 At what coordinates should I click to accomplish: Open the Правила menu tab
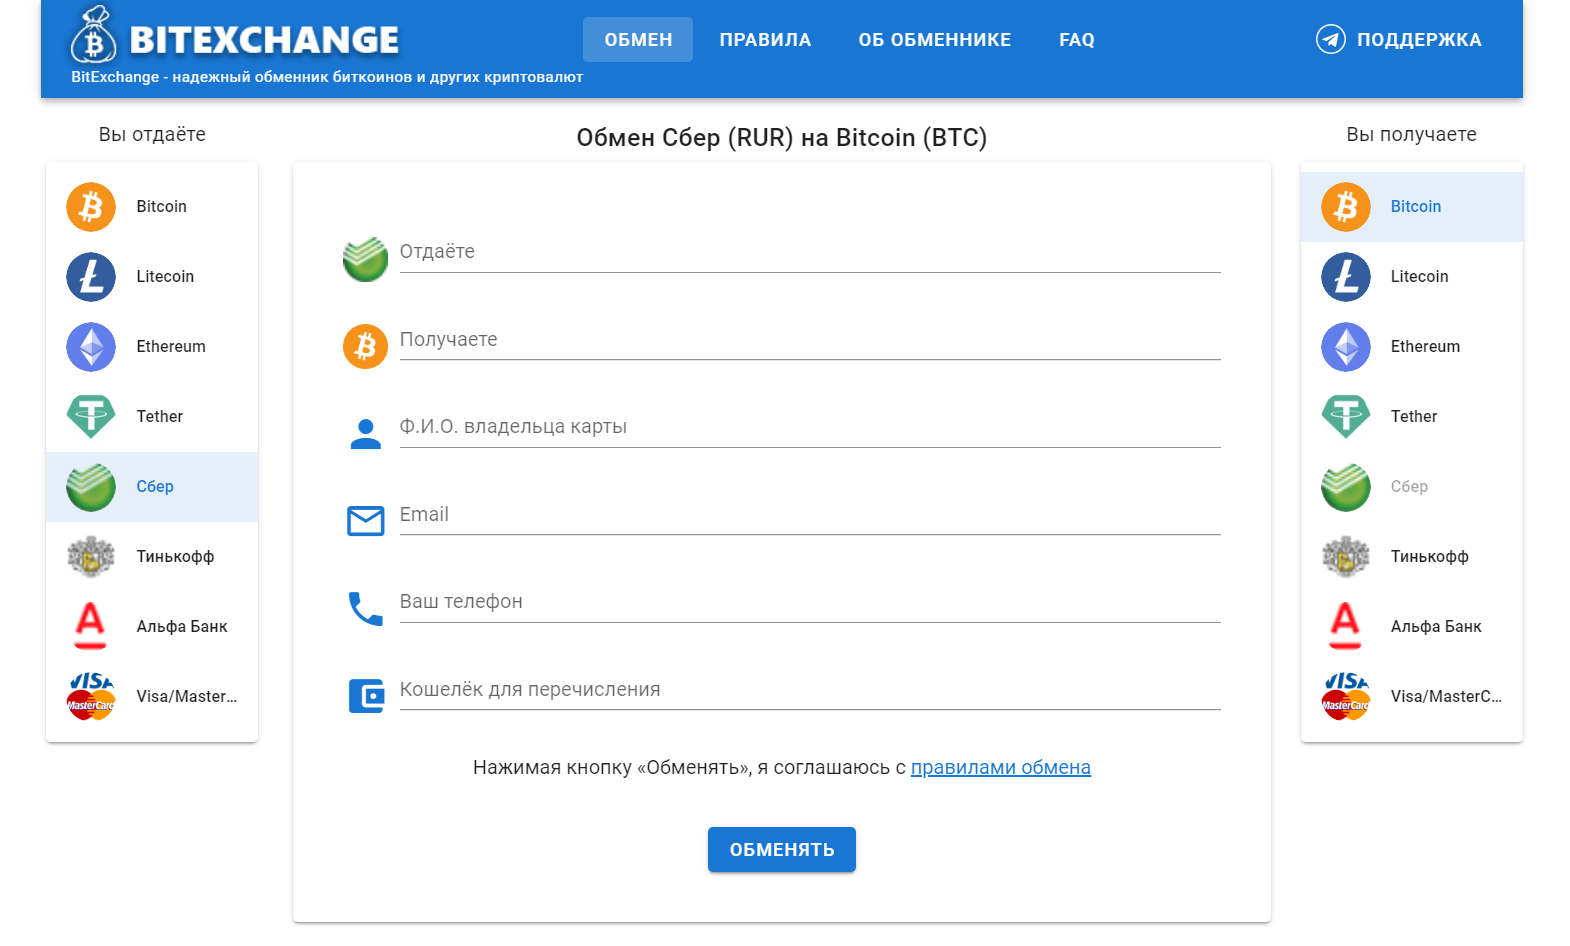coord(765,40)
